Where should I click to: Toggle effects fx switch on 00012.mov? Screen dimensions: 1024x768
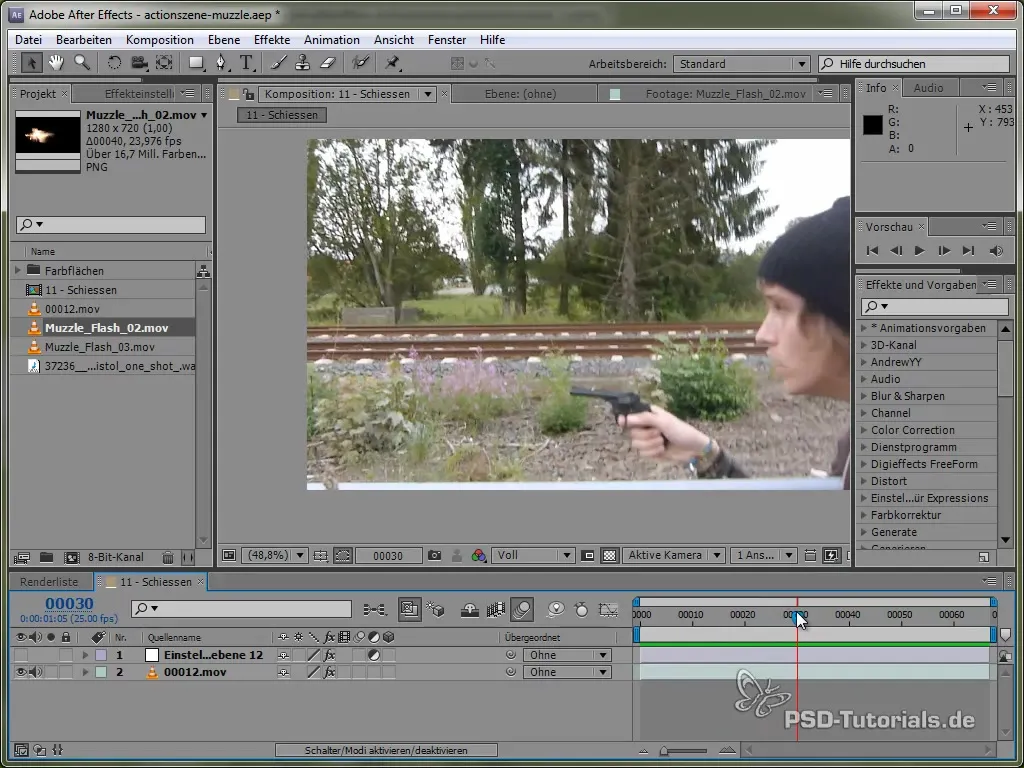click(329, 672)
